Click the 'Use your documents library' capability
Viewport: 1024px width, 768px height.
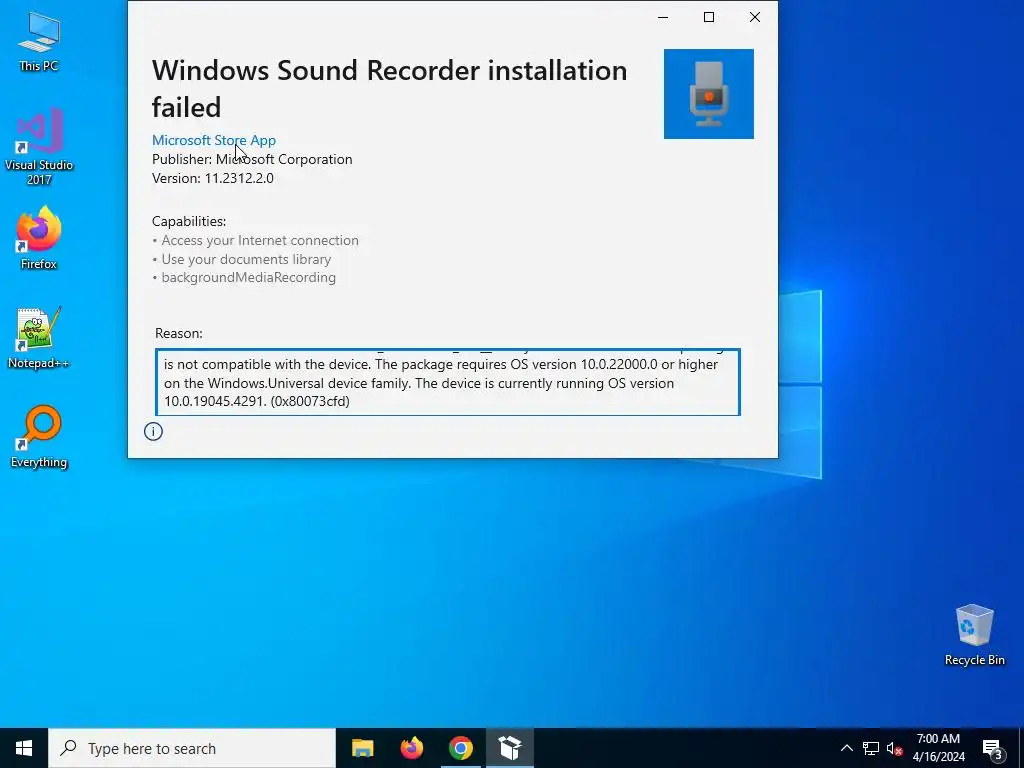[246, 259]
